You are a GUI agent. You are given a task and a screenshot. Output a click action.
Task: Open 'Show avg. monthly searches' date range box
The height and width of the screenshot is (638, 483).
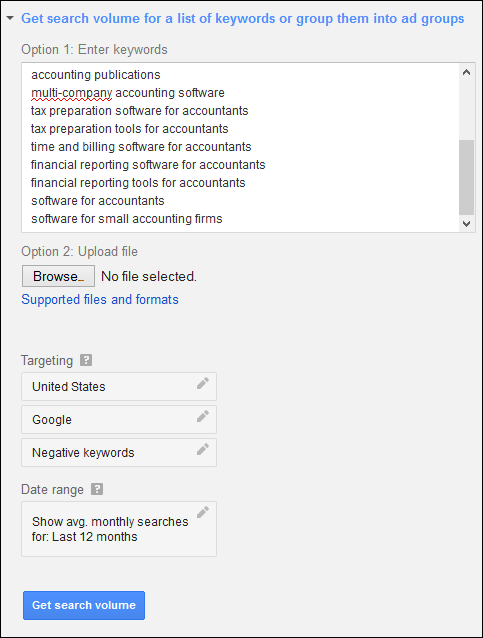(x=119, y=529)
